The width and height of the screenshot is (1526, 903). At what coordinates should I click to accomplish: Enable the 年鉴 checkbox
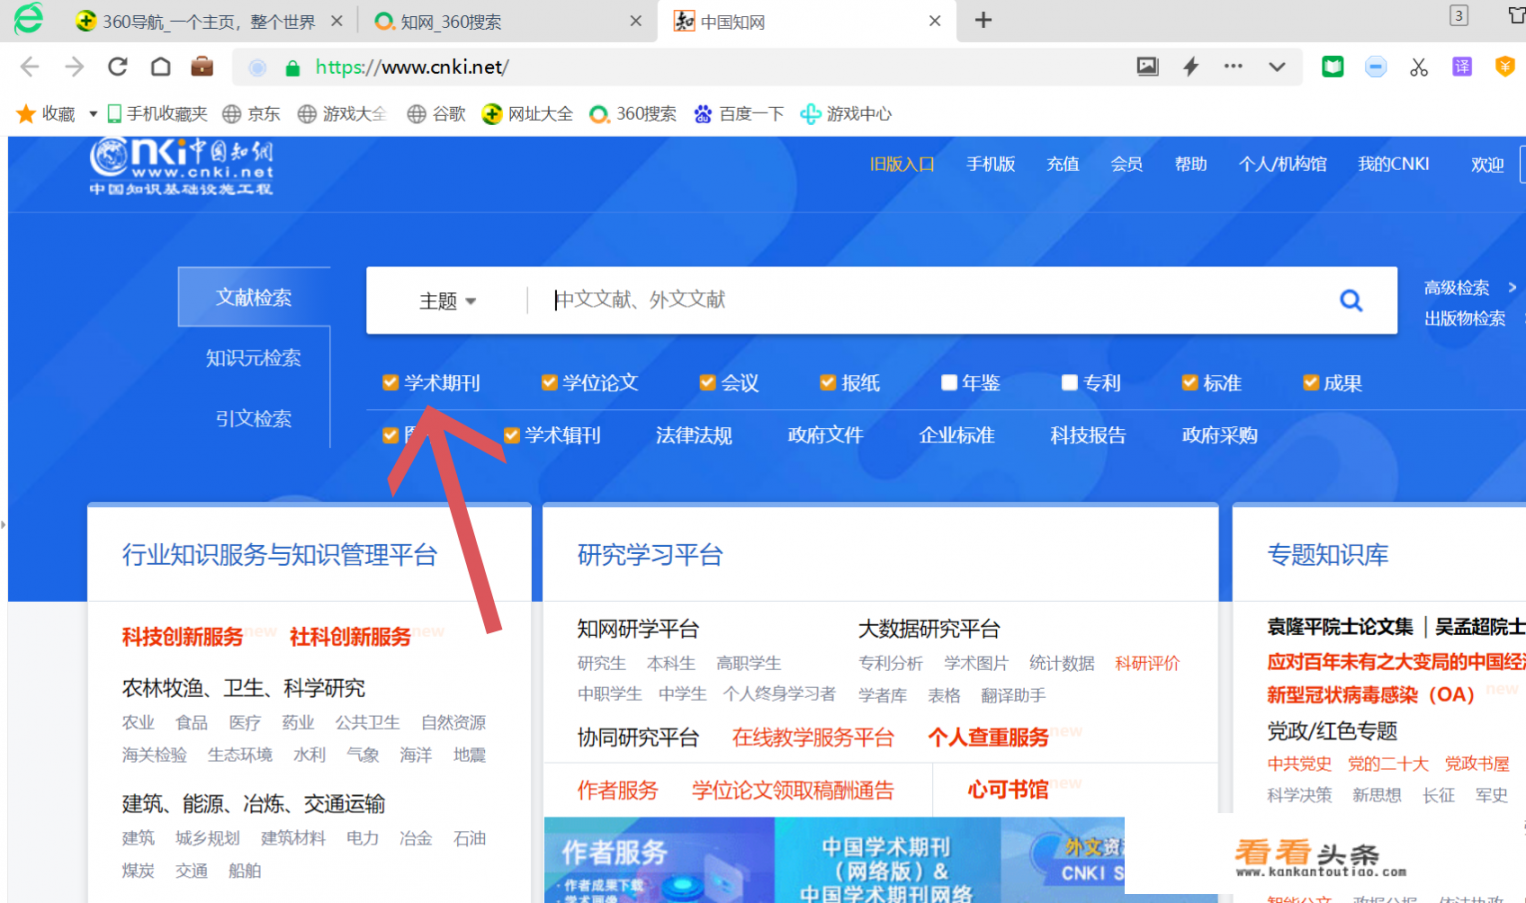coord(949,382)
